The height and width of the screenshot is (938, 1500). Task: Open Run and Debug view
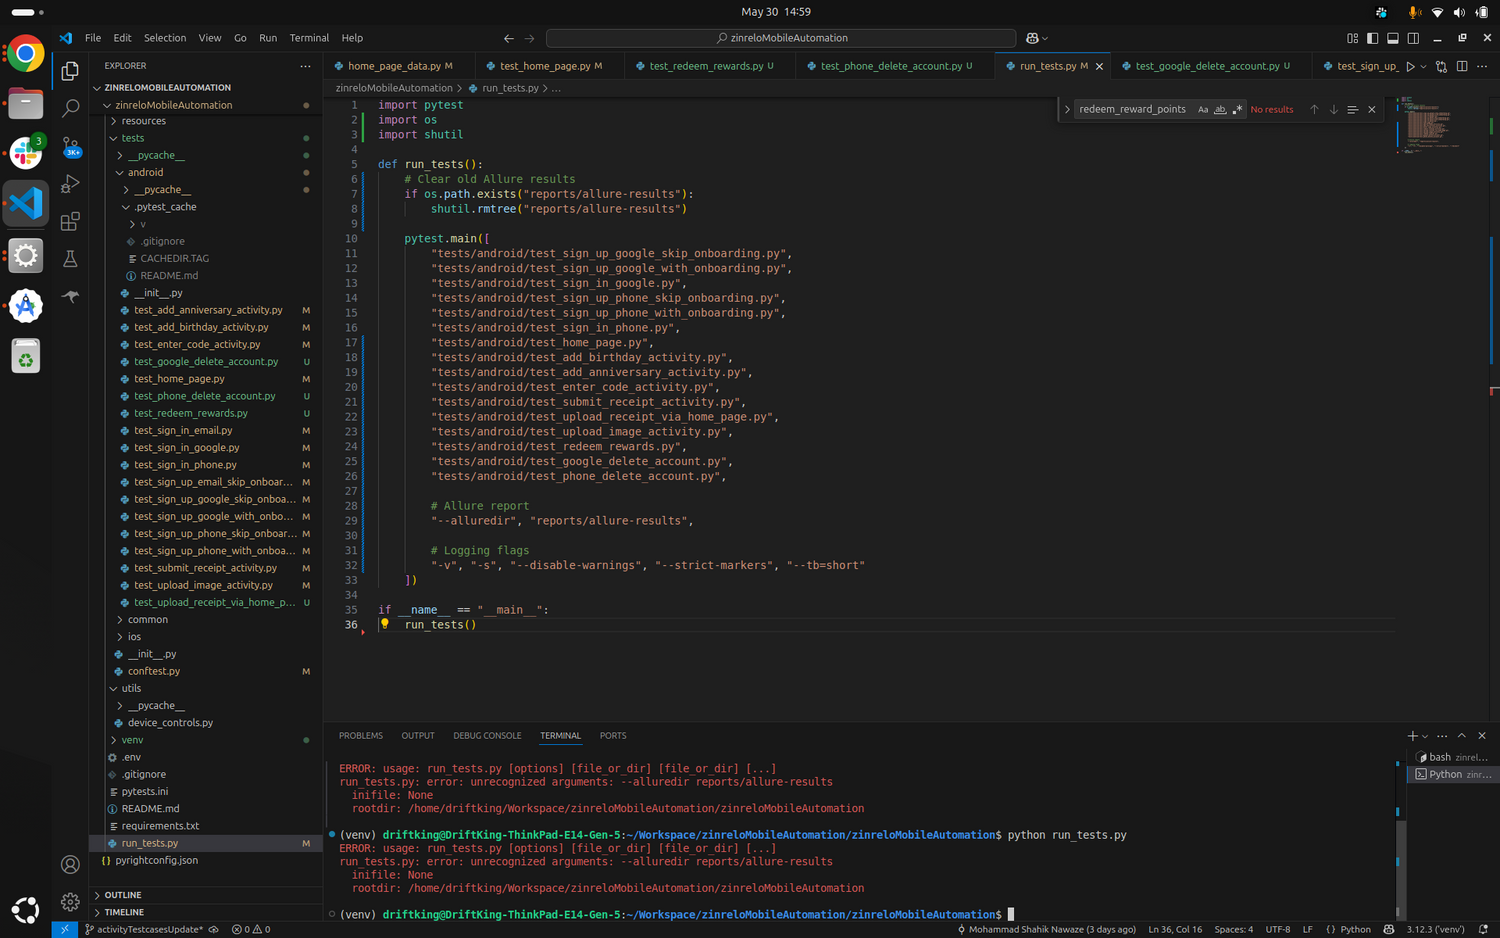tap(70, 184)
